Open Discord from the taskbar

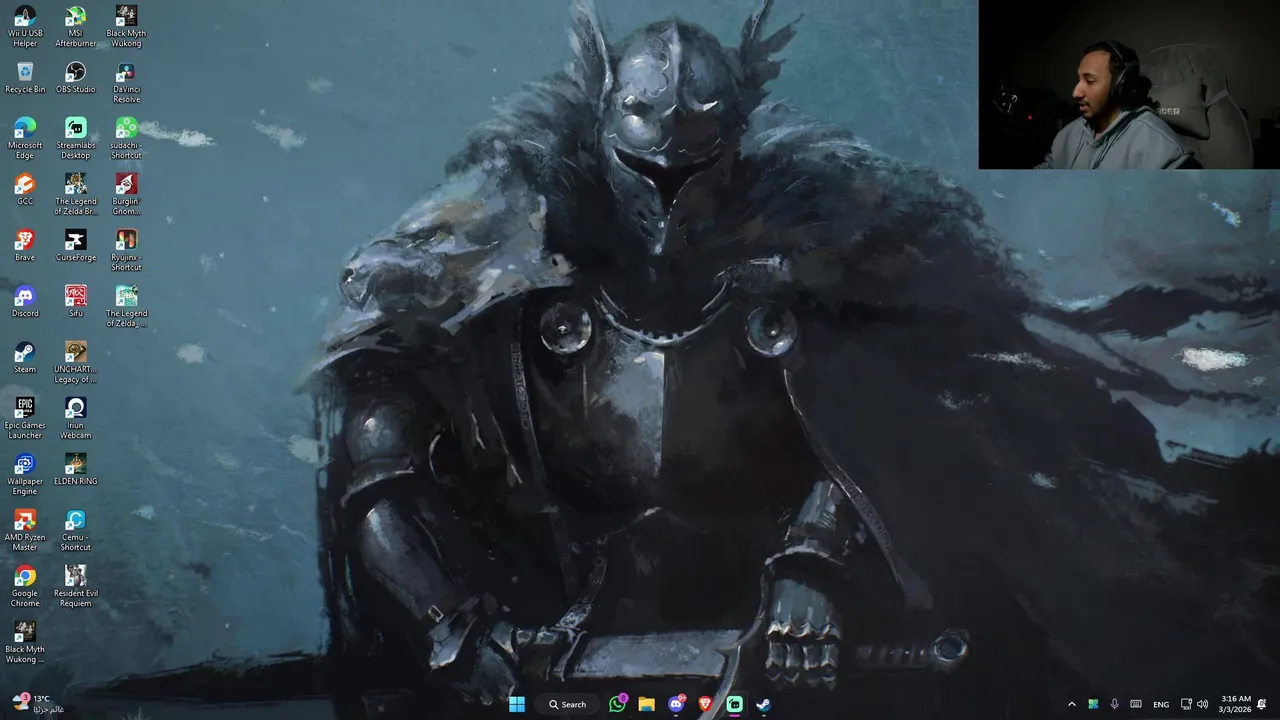tap(677, 704)
